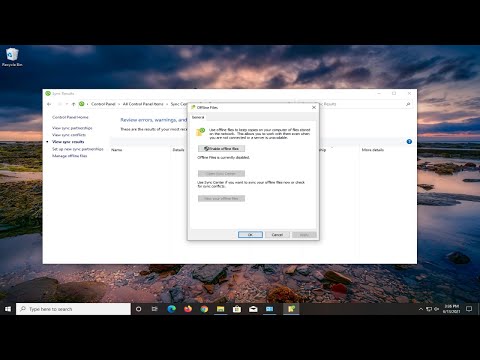Open the Windows Start menu
Image resolution: width=480 pixels, height=360 pixels.
point(8,309)
